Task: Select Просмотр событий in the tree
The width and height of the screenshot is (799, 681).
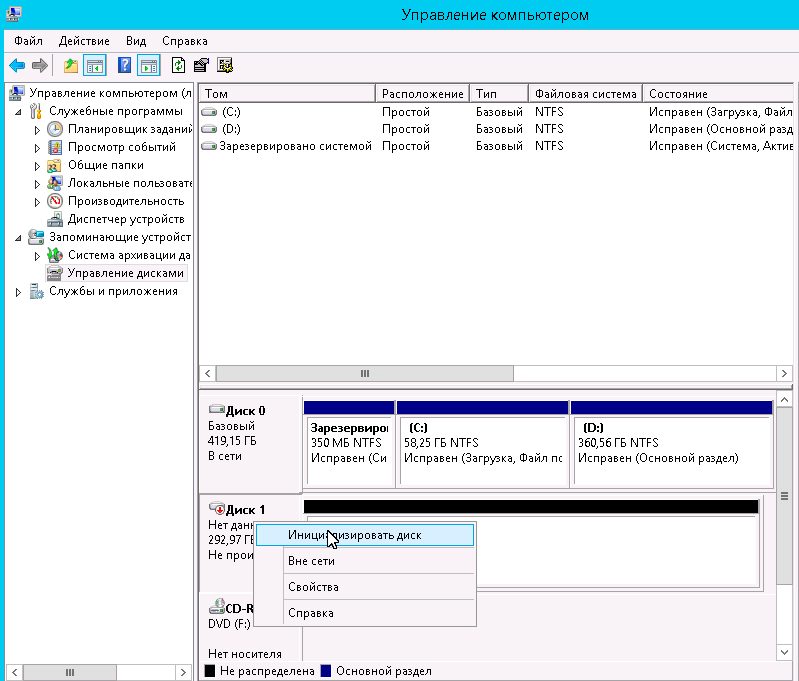Action: (121, 147)
